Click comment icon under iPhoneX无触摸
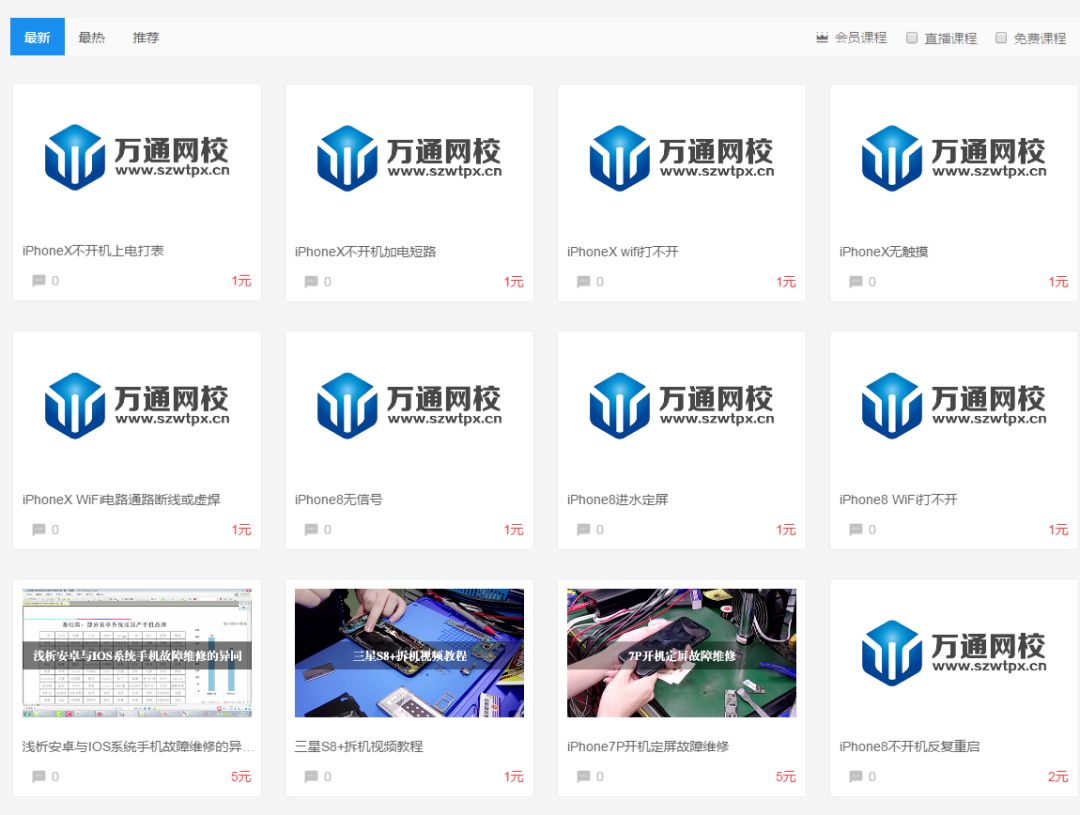The image size is (1080, 815). pos(856,281)
